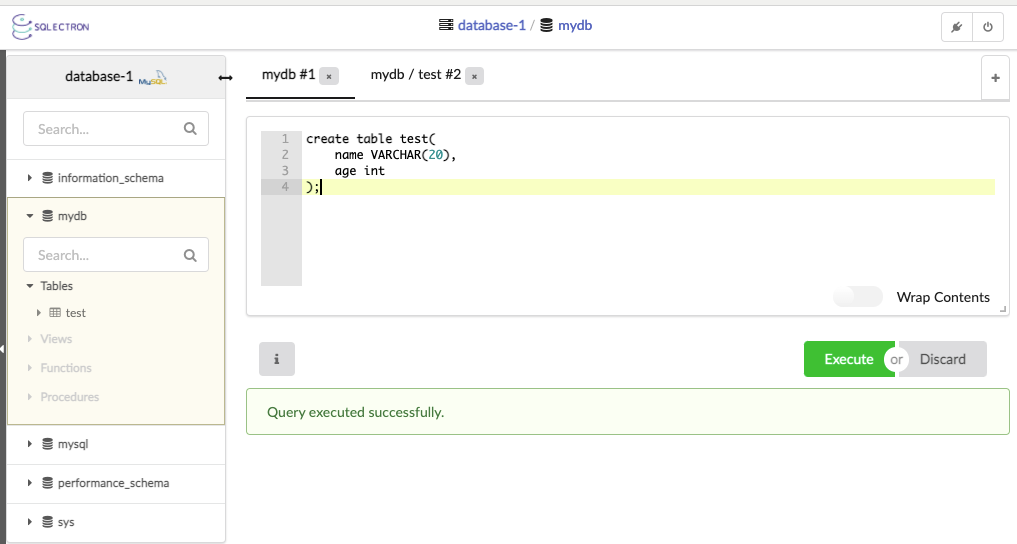Click the search icon in the mydb filter

pos(190,255)
